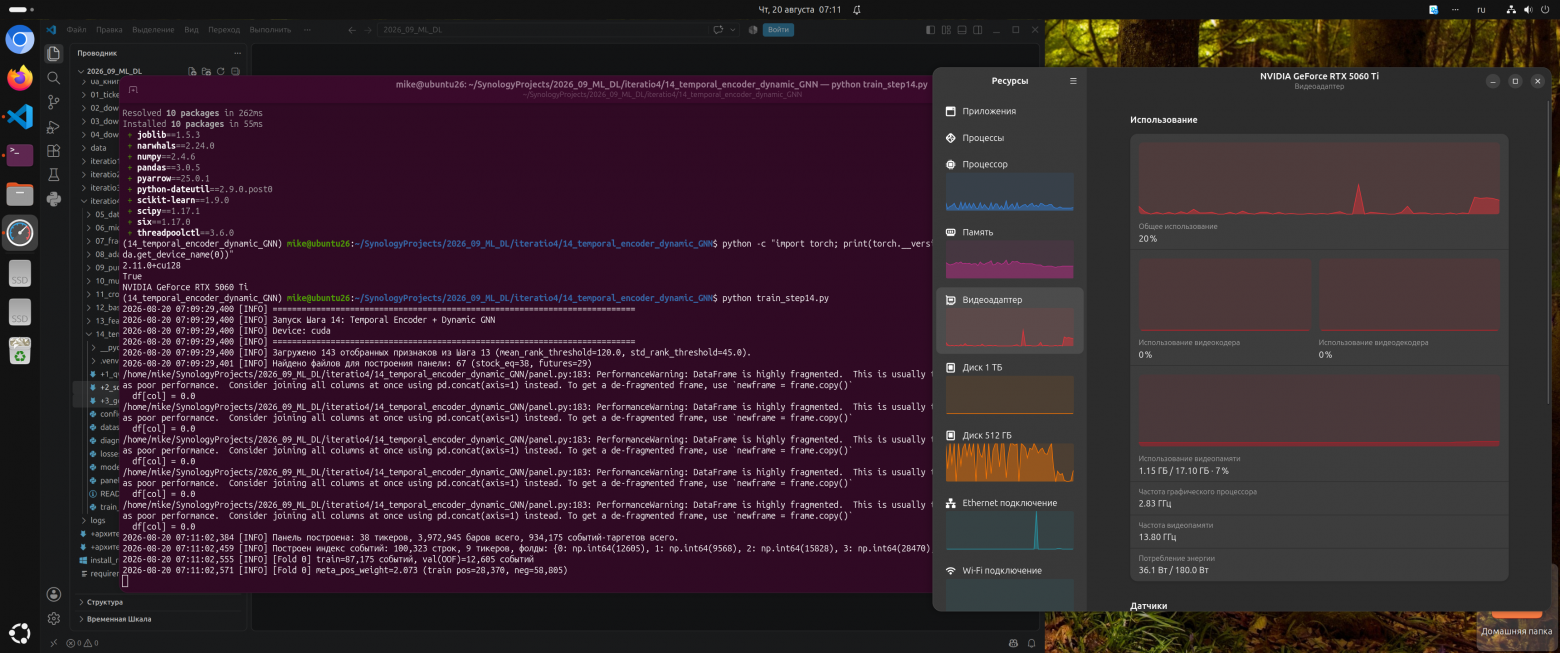Screen dimensions: 1560x653
Task: Open Правка menu in VS Code
Action: [110, 30]
